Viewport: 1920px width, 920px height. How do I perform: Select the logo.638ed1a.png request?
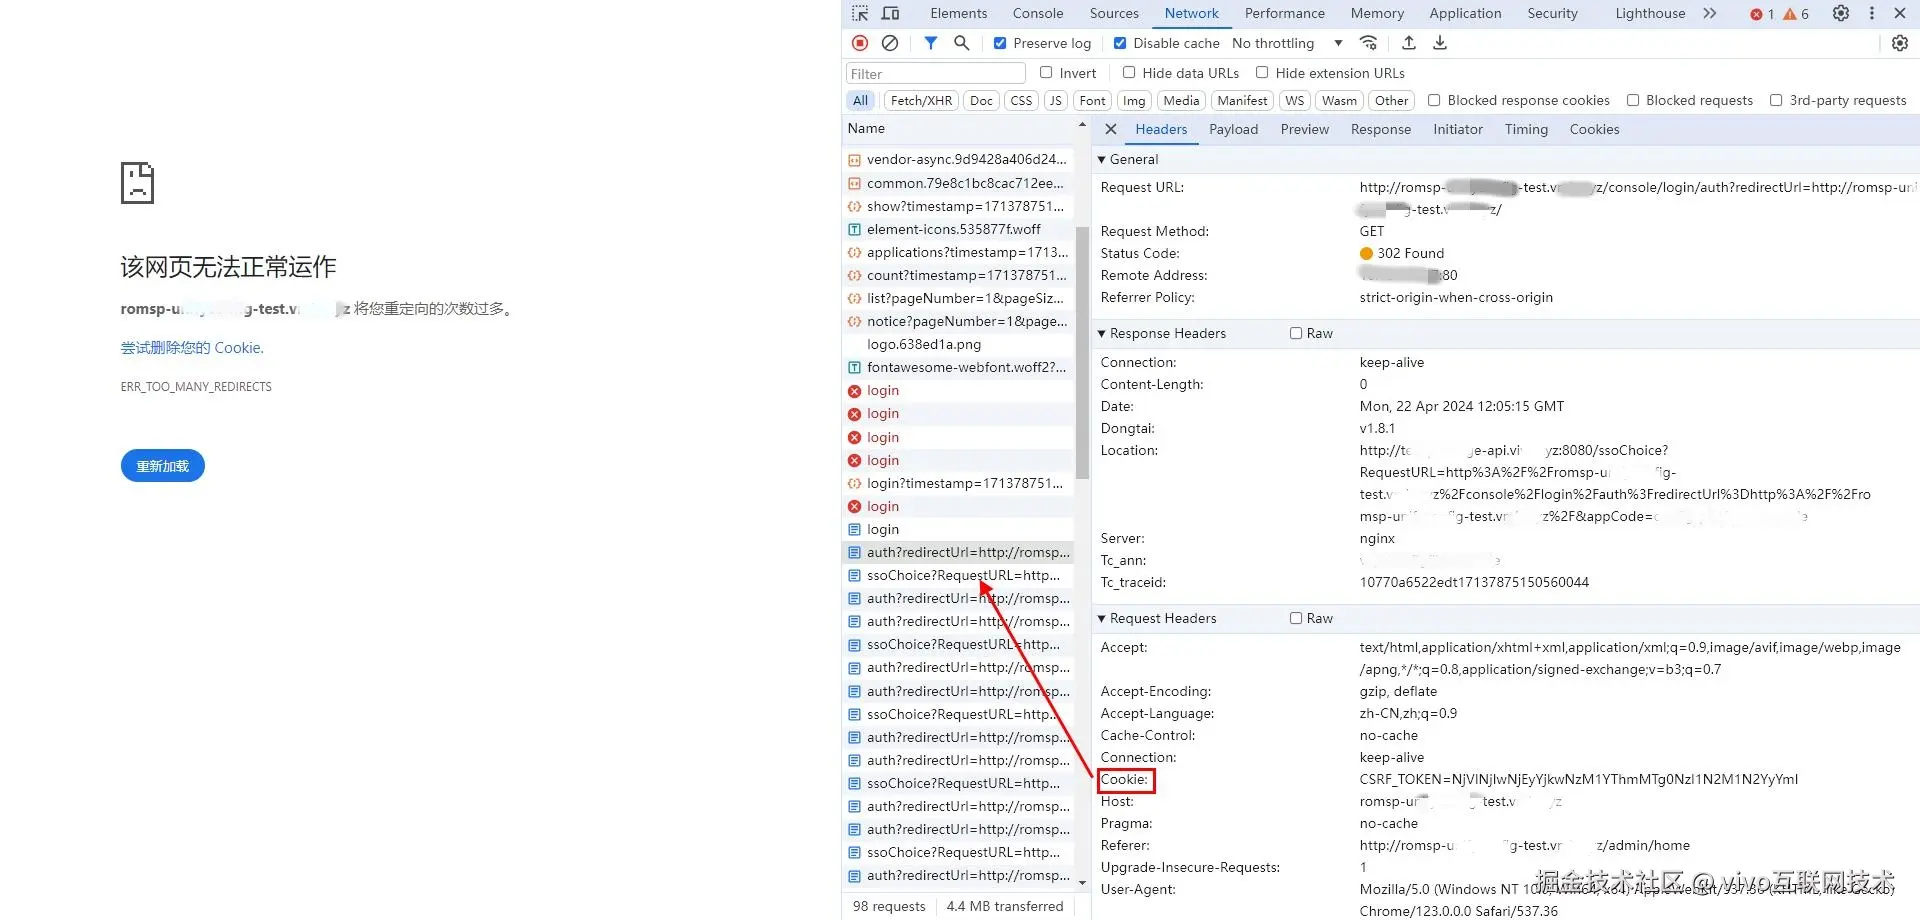pyautogui.click(x=958, y=345)
